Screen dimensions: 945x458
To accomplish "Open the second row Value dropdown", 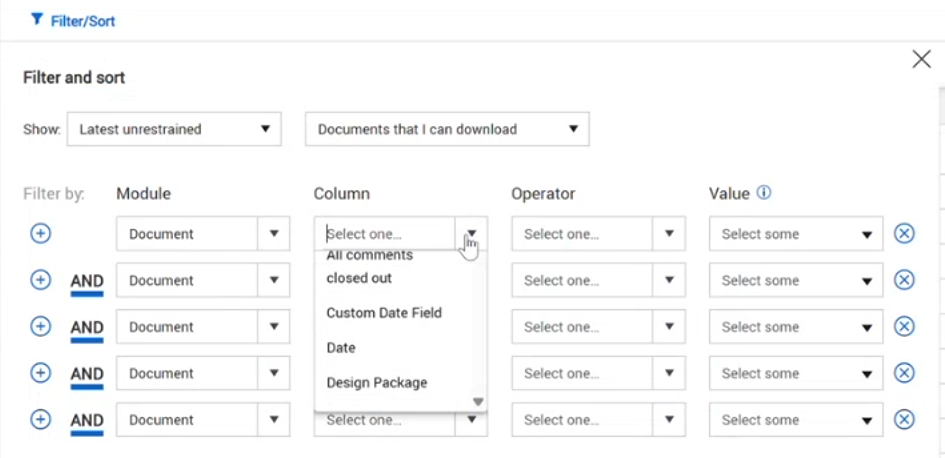I will coord(796,280).
